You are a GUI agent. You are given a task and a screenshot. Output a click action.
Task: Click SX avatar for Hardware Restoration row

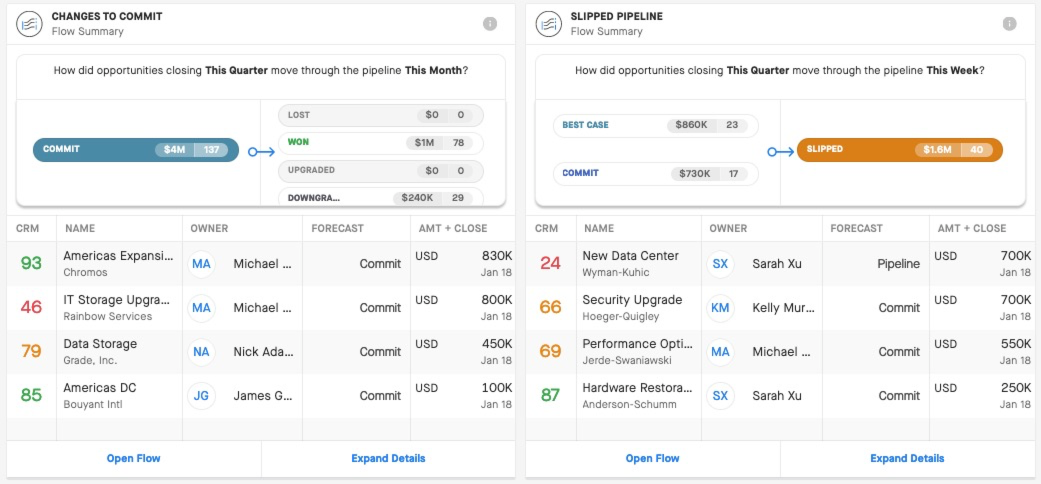720,396
